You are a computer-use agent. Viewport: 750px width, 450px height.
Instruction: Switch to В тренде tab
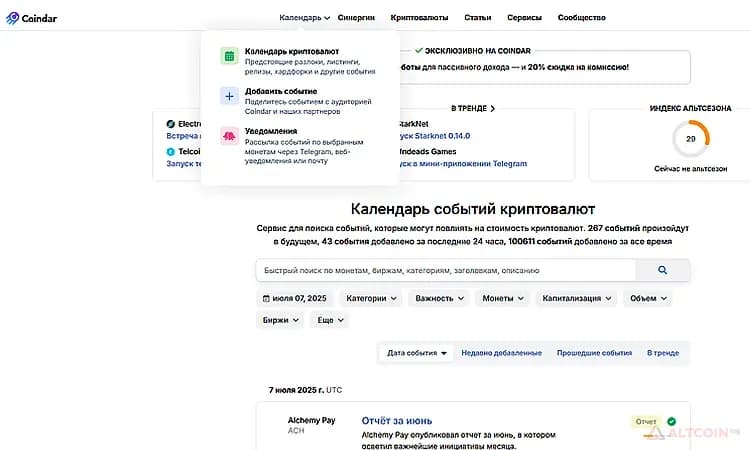point(663,353)
